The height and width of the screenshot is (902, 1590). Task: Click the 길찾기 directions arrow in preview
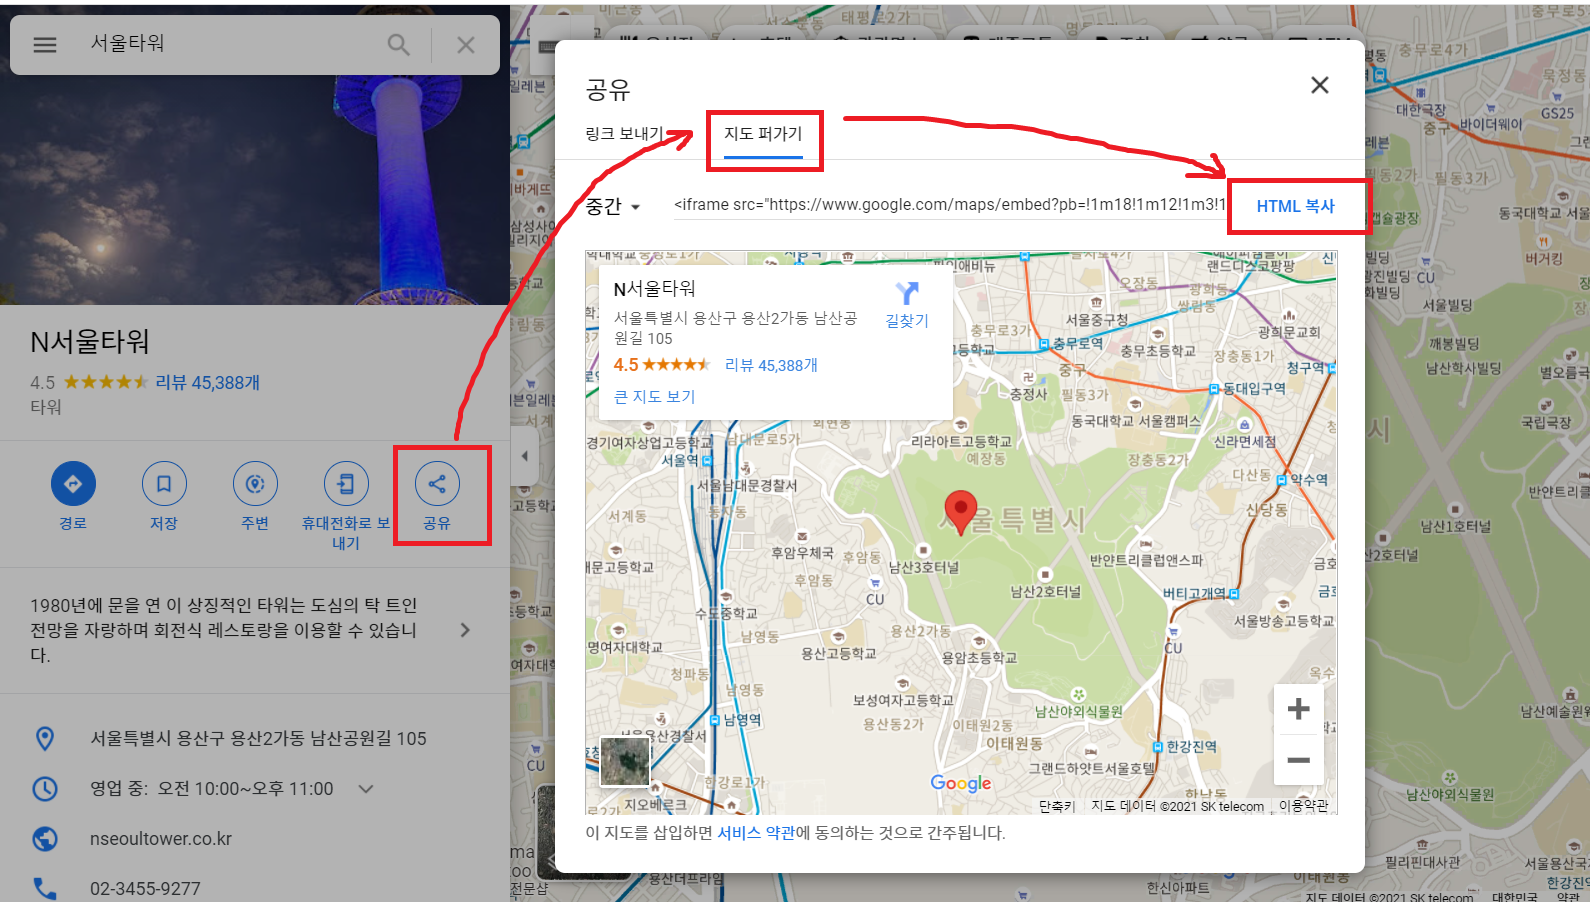pos(906,294)
